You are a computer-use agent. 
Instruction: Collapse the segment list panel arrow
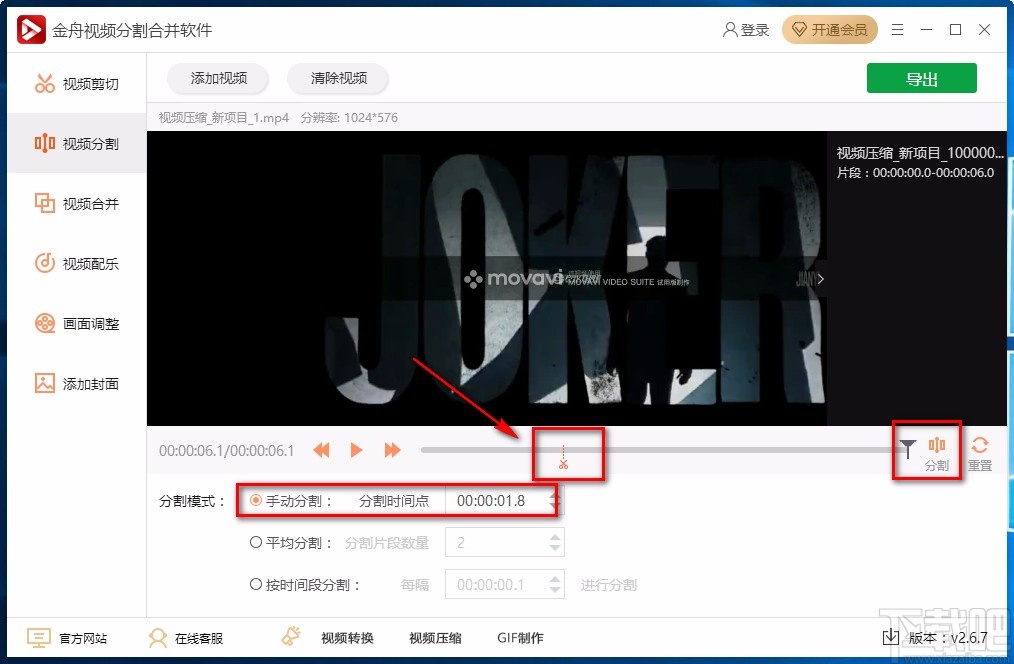pyautogui.click(x=821, y=279)
